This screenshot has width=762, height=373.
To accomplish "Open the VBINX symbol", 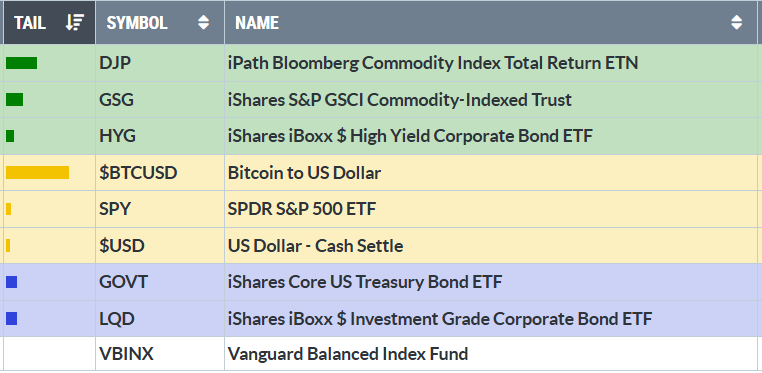I will (x=126, y=354).
